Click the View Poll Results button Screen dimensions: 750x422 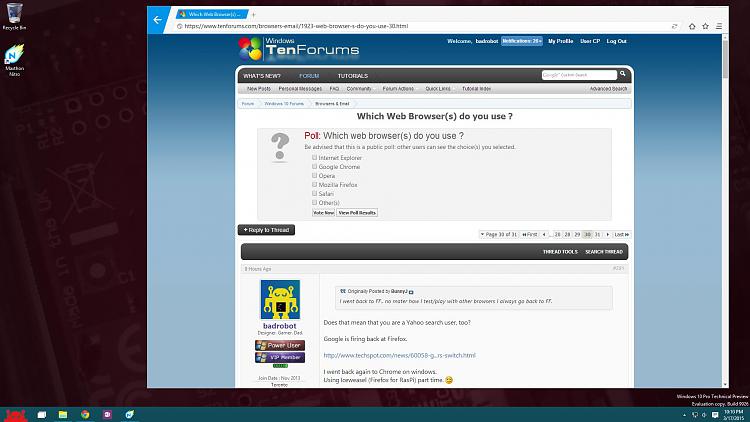click(x=357, y=213)
